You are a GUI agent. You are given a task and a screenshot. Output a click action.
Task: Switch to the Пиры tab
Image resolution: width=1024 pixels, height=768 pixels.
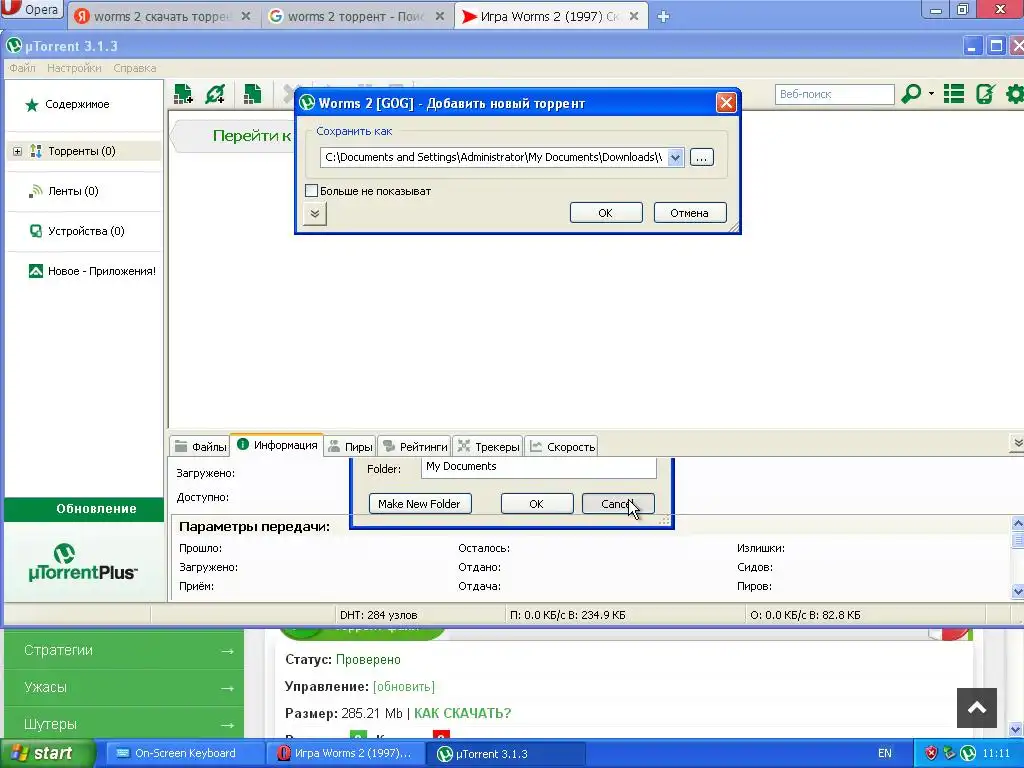pyautogui.click(x=350, y=447)
